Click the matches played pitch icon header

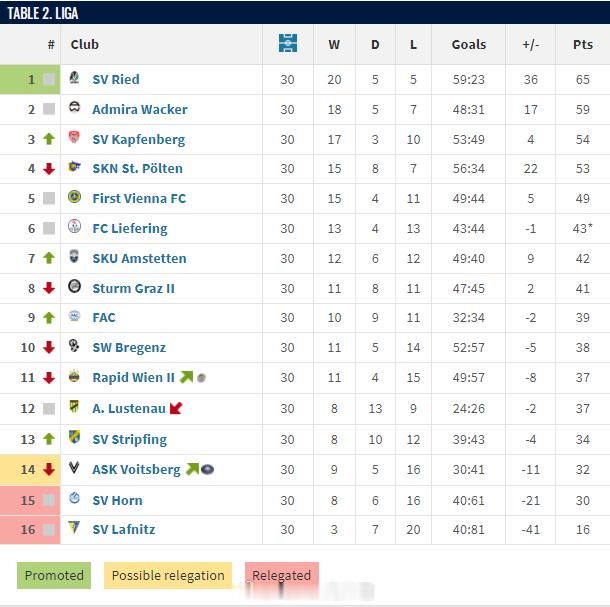(288, 43)
